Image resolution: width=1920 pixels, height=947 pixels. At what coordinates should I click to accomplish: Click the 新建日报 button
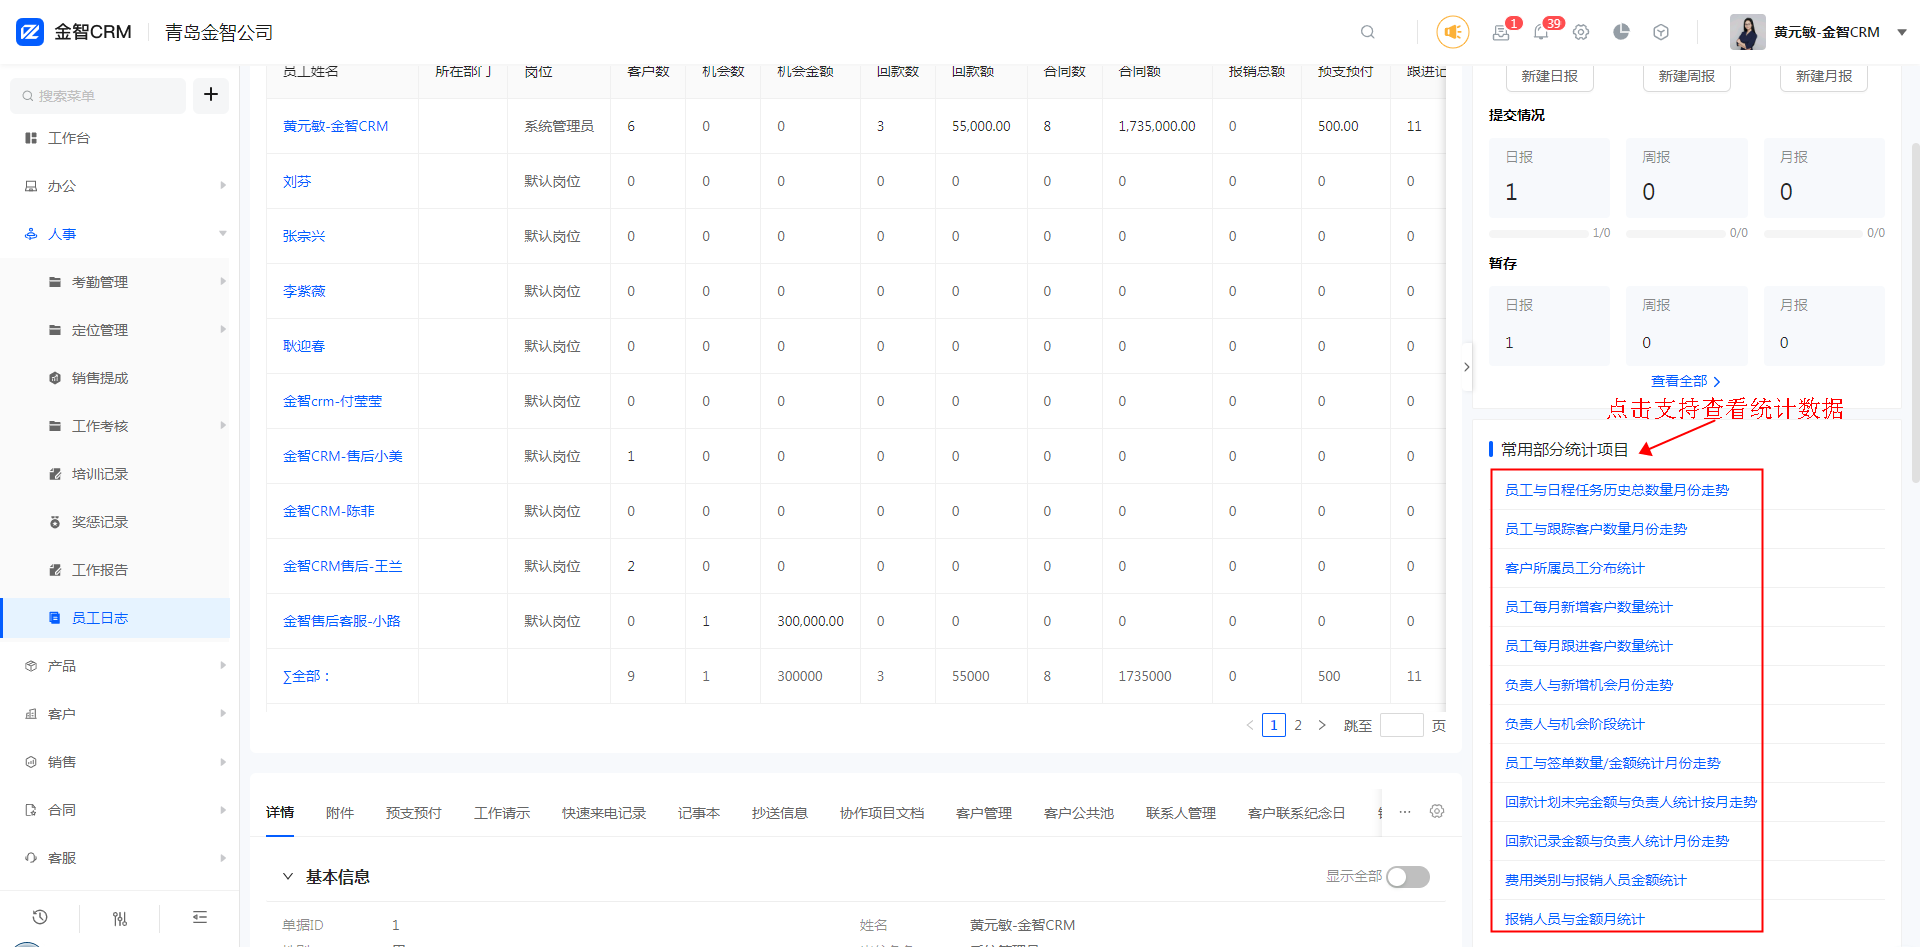1549,76
